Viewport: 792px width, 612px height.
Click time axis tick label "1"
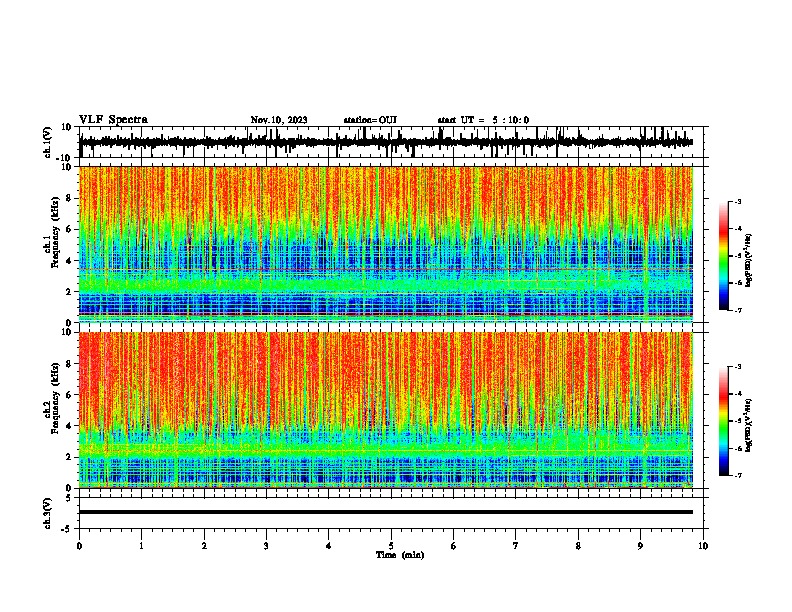[x=141, y=546]
